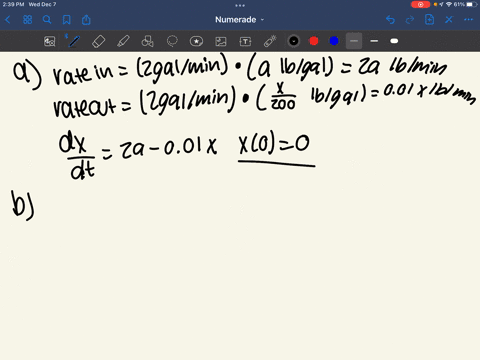480x360 pixels.
Task: Select the Text box tool
Action: tap(245, 41)
